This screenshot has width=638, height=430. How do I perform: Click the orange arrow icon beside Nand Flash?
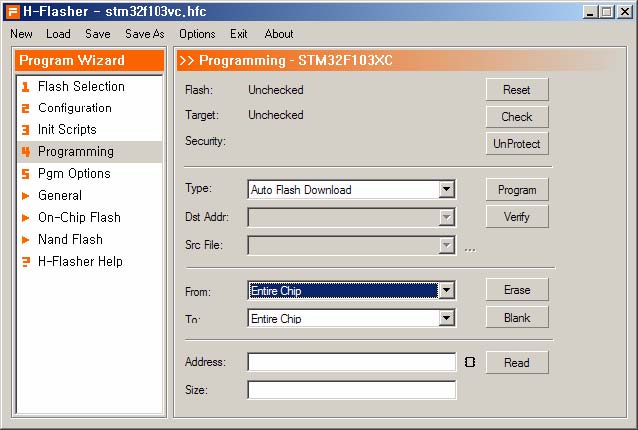(25, 240)
